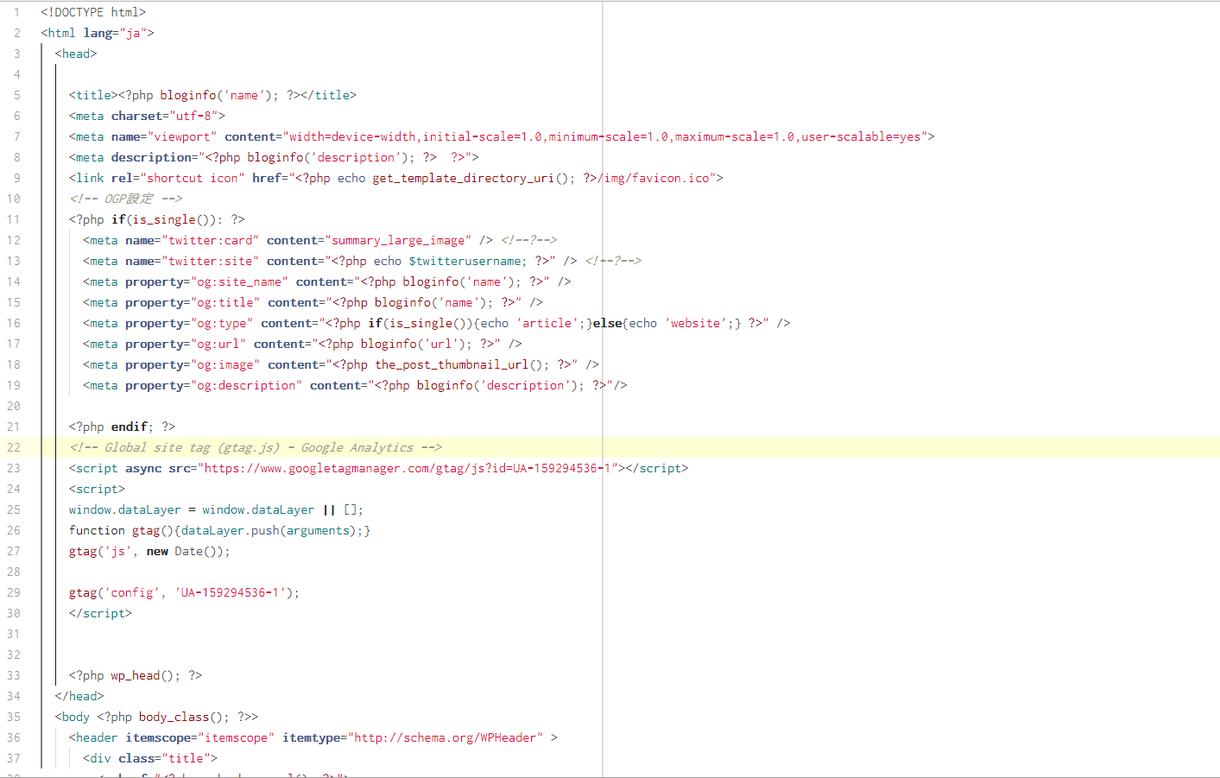Screen dimensions: 1220x778
Task: Select the lang="ja" attribute value
Action: pos(136,33)
